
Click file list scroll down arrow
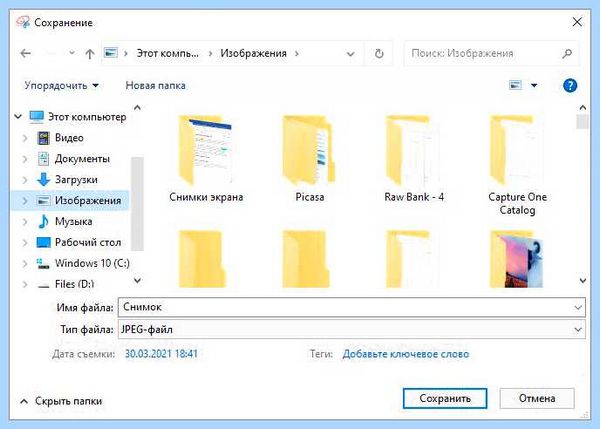click(583, 281)
